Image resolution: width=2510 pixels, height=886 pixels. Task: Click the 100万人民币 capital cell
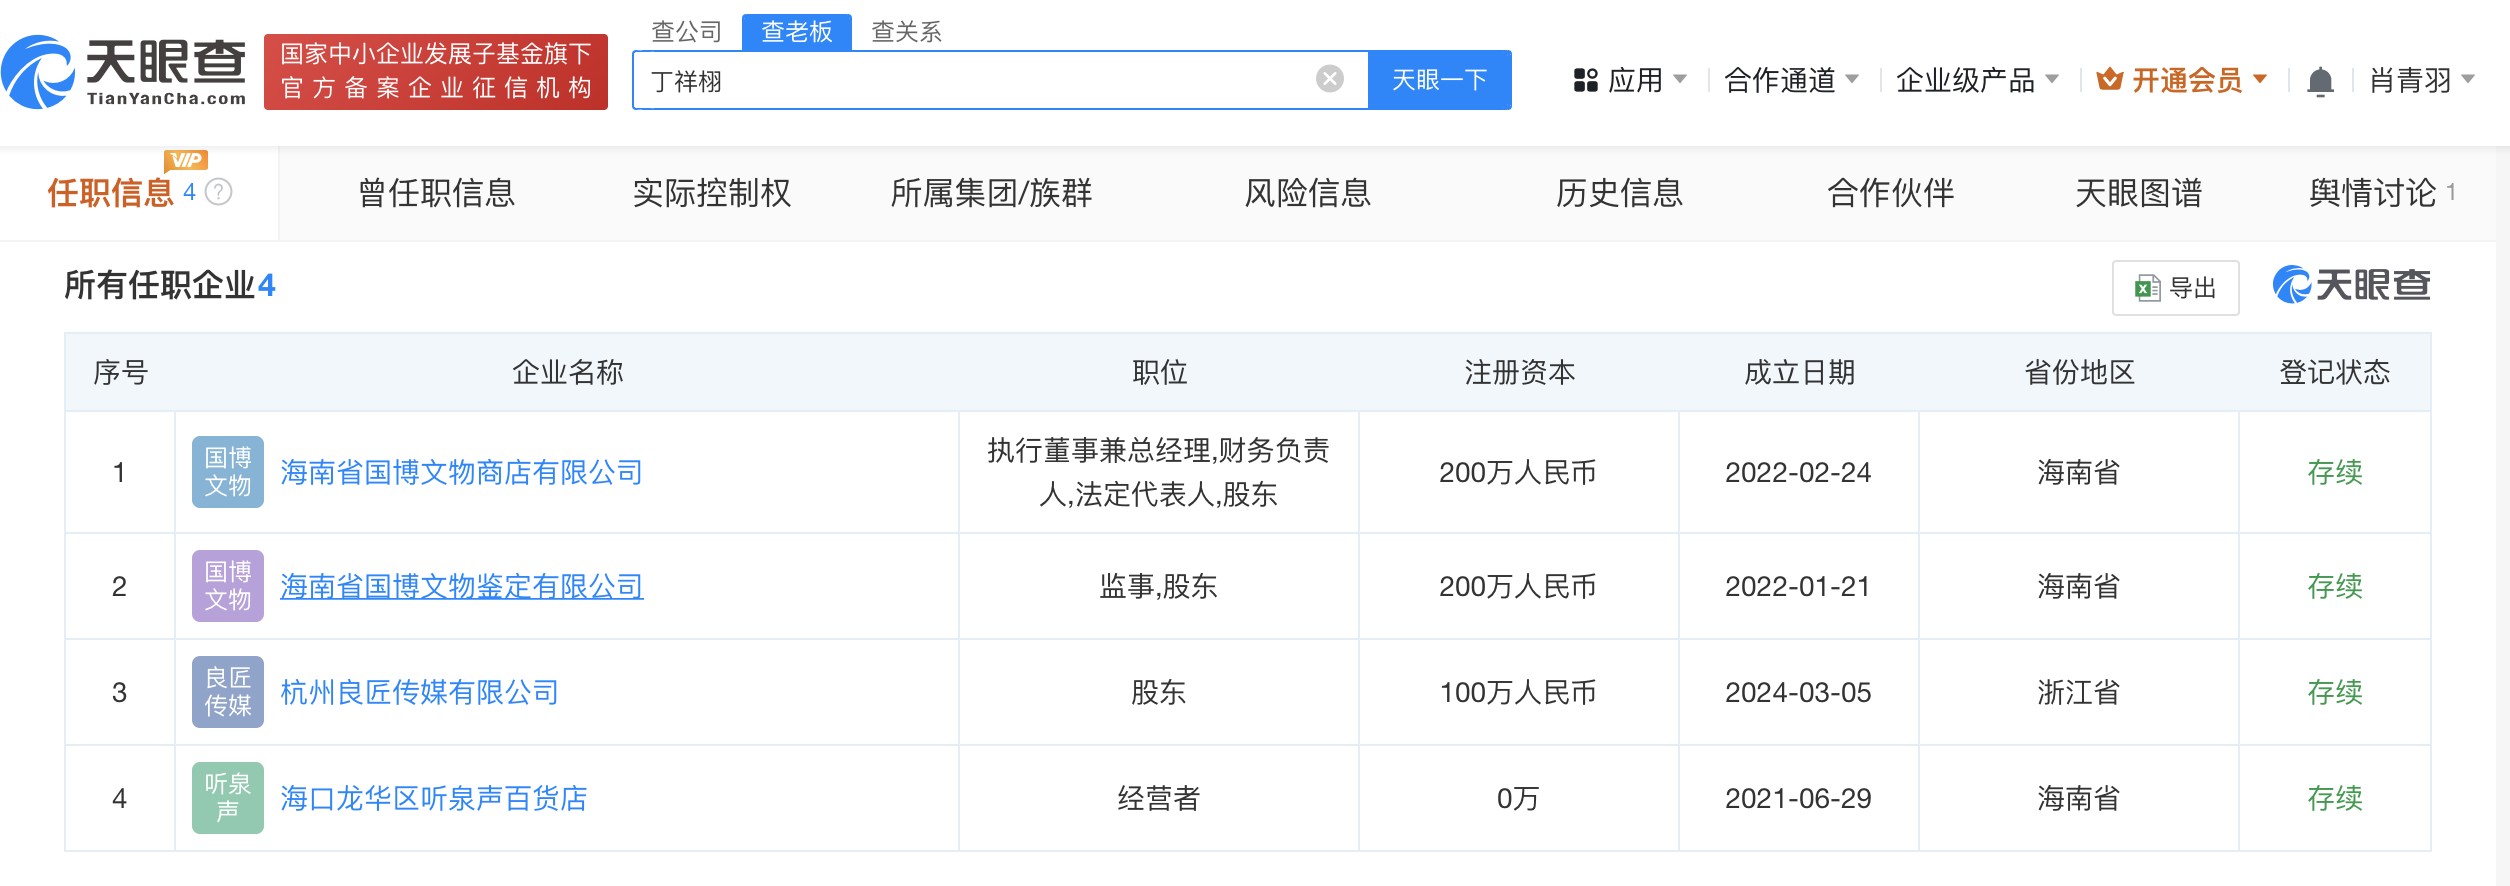(x=1518, y=692)
